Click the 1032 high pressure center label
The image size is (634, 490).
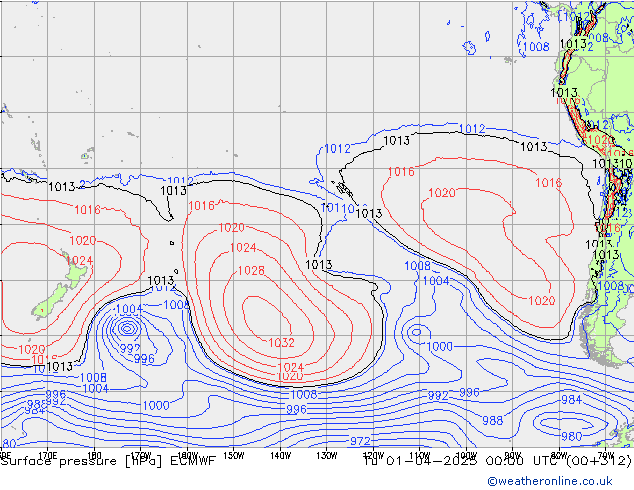[x=281, y=342]
